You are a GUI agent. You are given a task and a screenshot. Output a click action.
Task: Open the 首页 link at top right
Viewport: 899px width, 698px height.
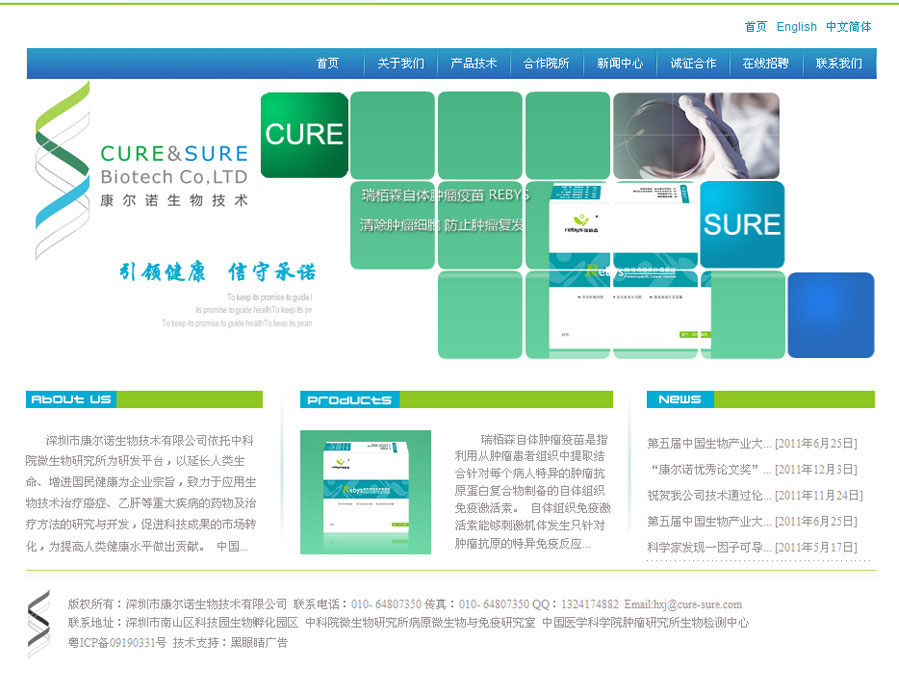coord(755,27)
